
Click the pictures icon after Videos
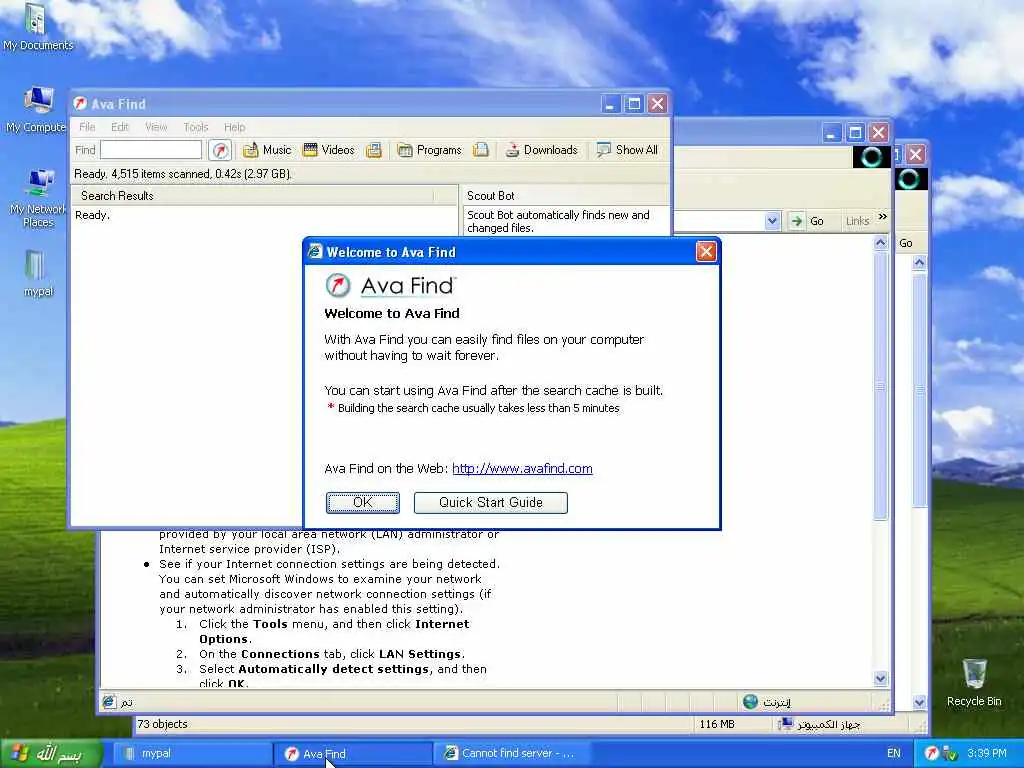coord(374,150)
